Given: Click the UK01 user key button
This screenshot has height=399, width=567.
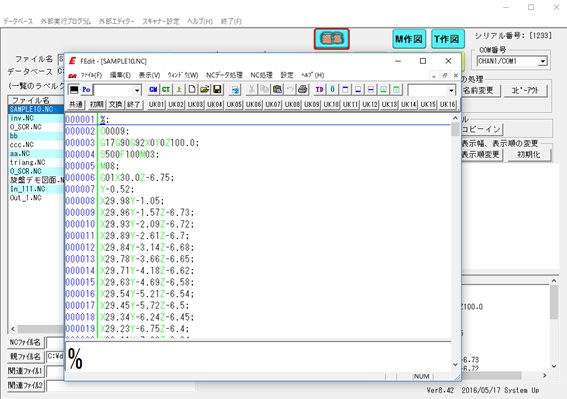Looking at the screenshot, I should (x=156, y=105).
